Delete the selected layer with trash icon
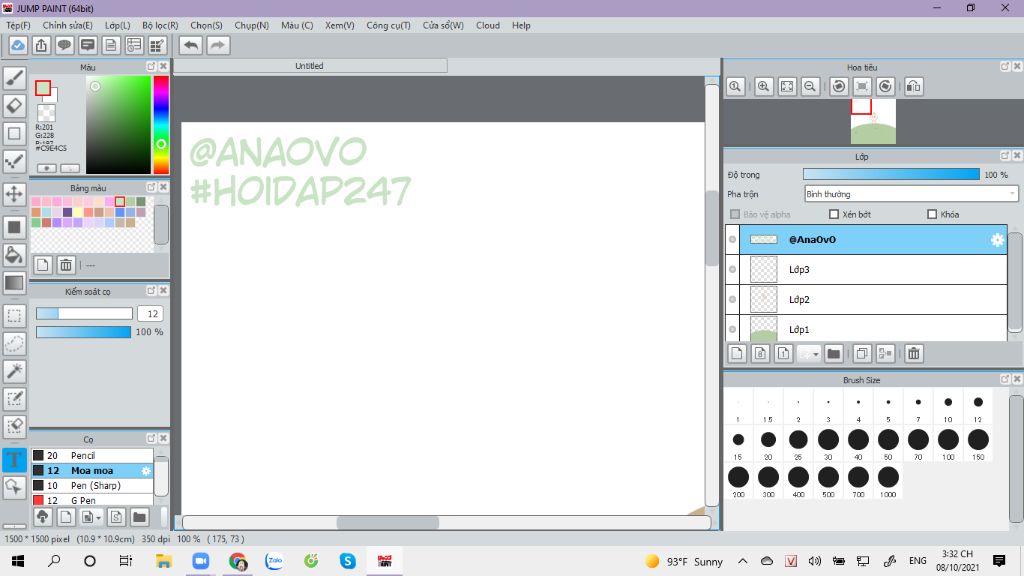Screen dimensions: 1024x576 (x=914, y=353)
